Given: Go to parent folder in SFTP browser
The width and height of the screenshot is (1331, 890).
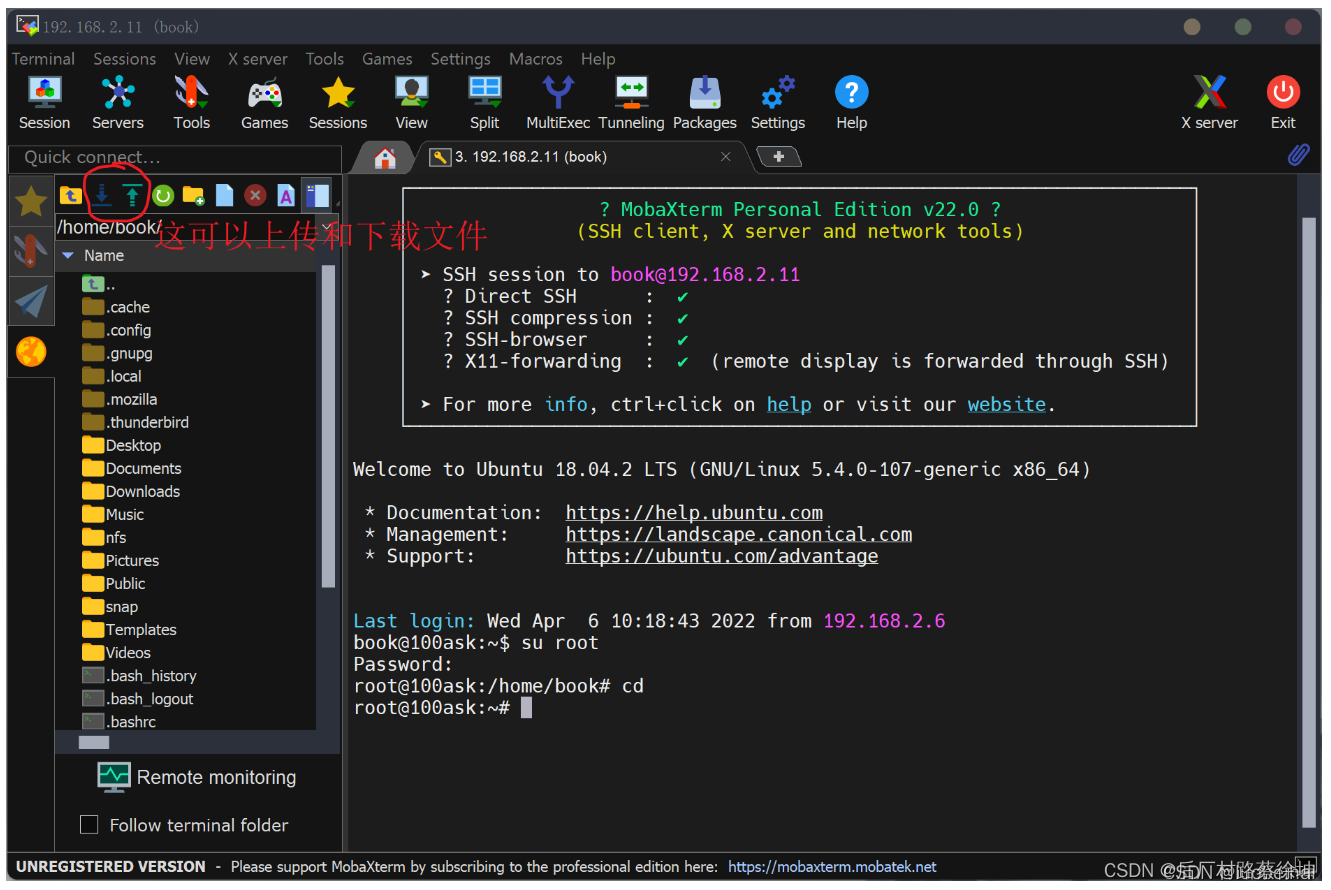Looking at the screenshot, I should (70, 195).
